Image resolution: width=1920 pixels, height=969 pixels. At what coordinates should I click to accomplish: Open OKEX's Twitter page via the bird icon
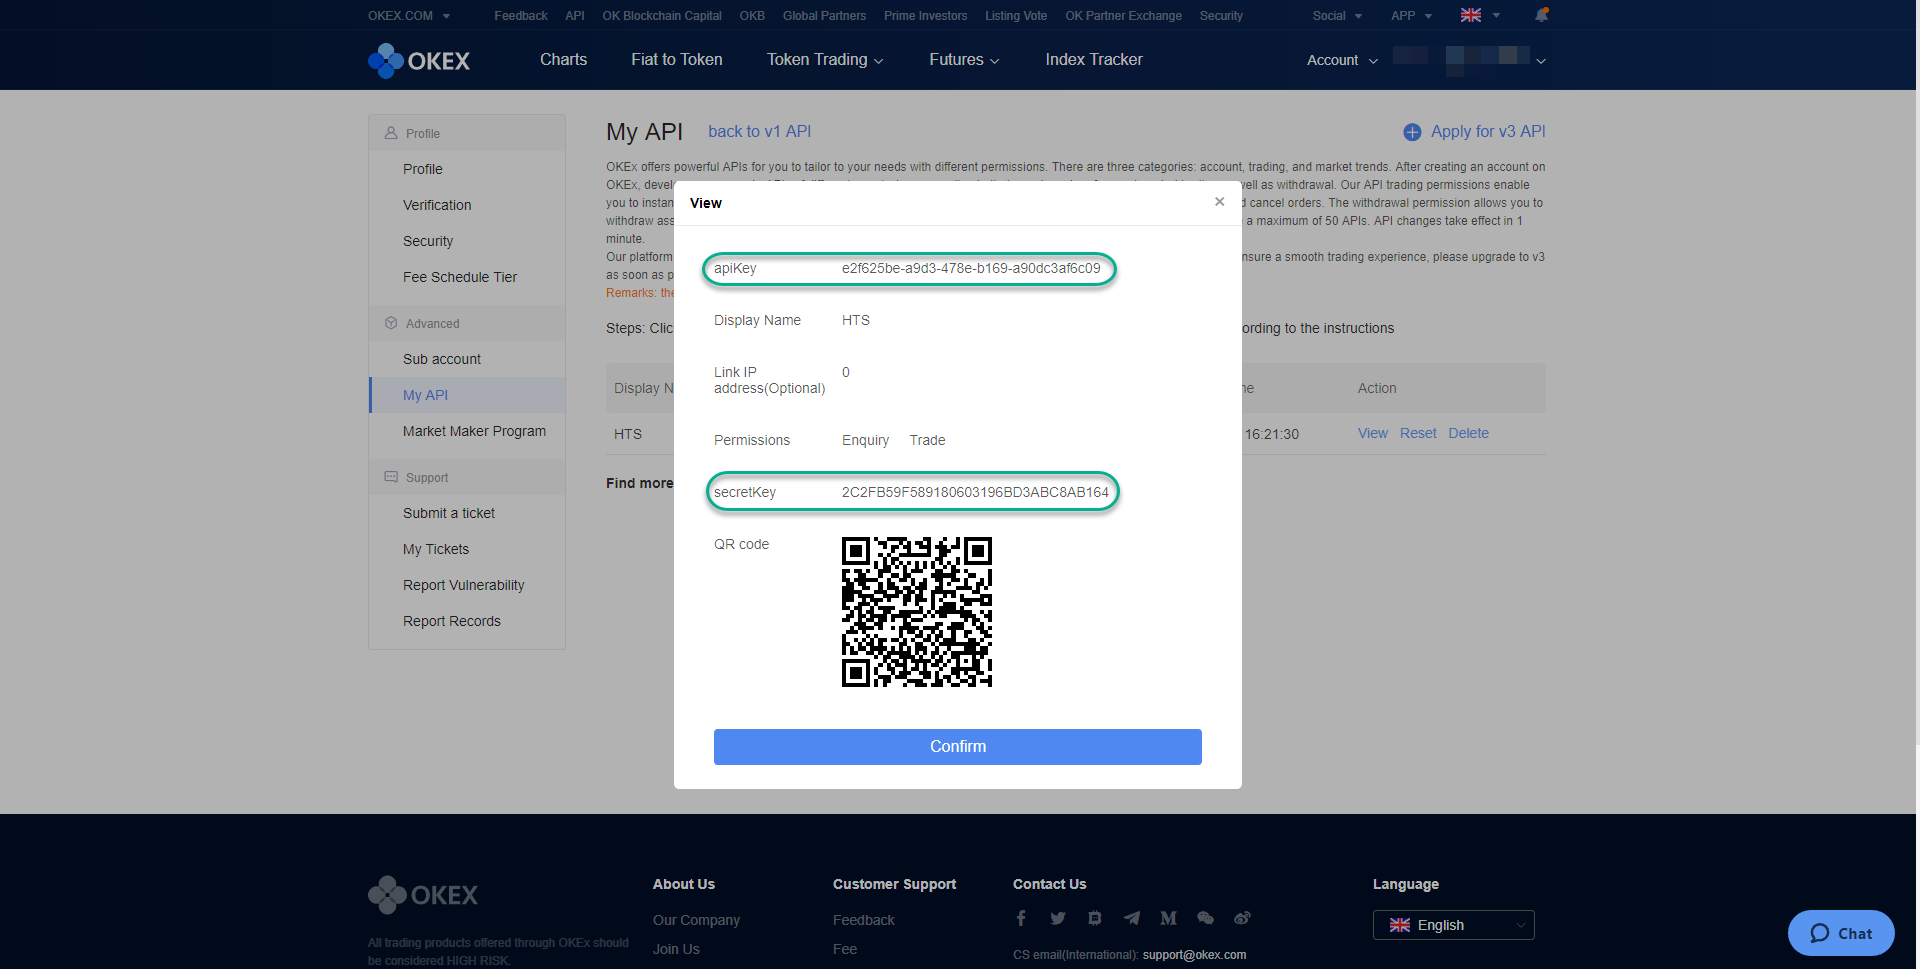pyautogui.click(x=1057, y=917)
